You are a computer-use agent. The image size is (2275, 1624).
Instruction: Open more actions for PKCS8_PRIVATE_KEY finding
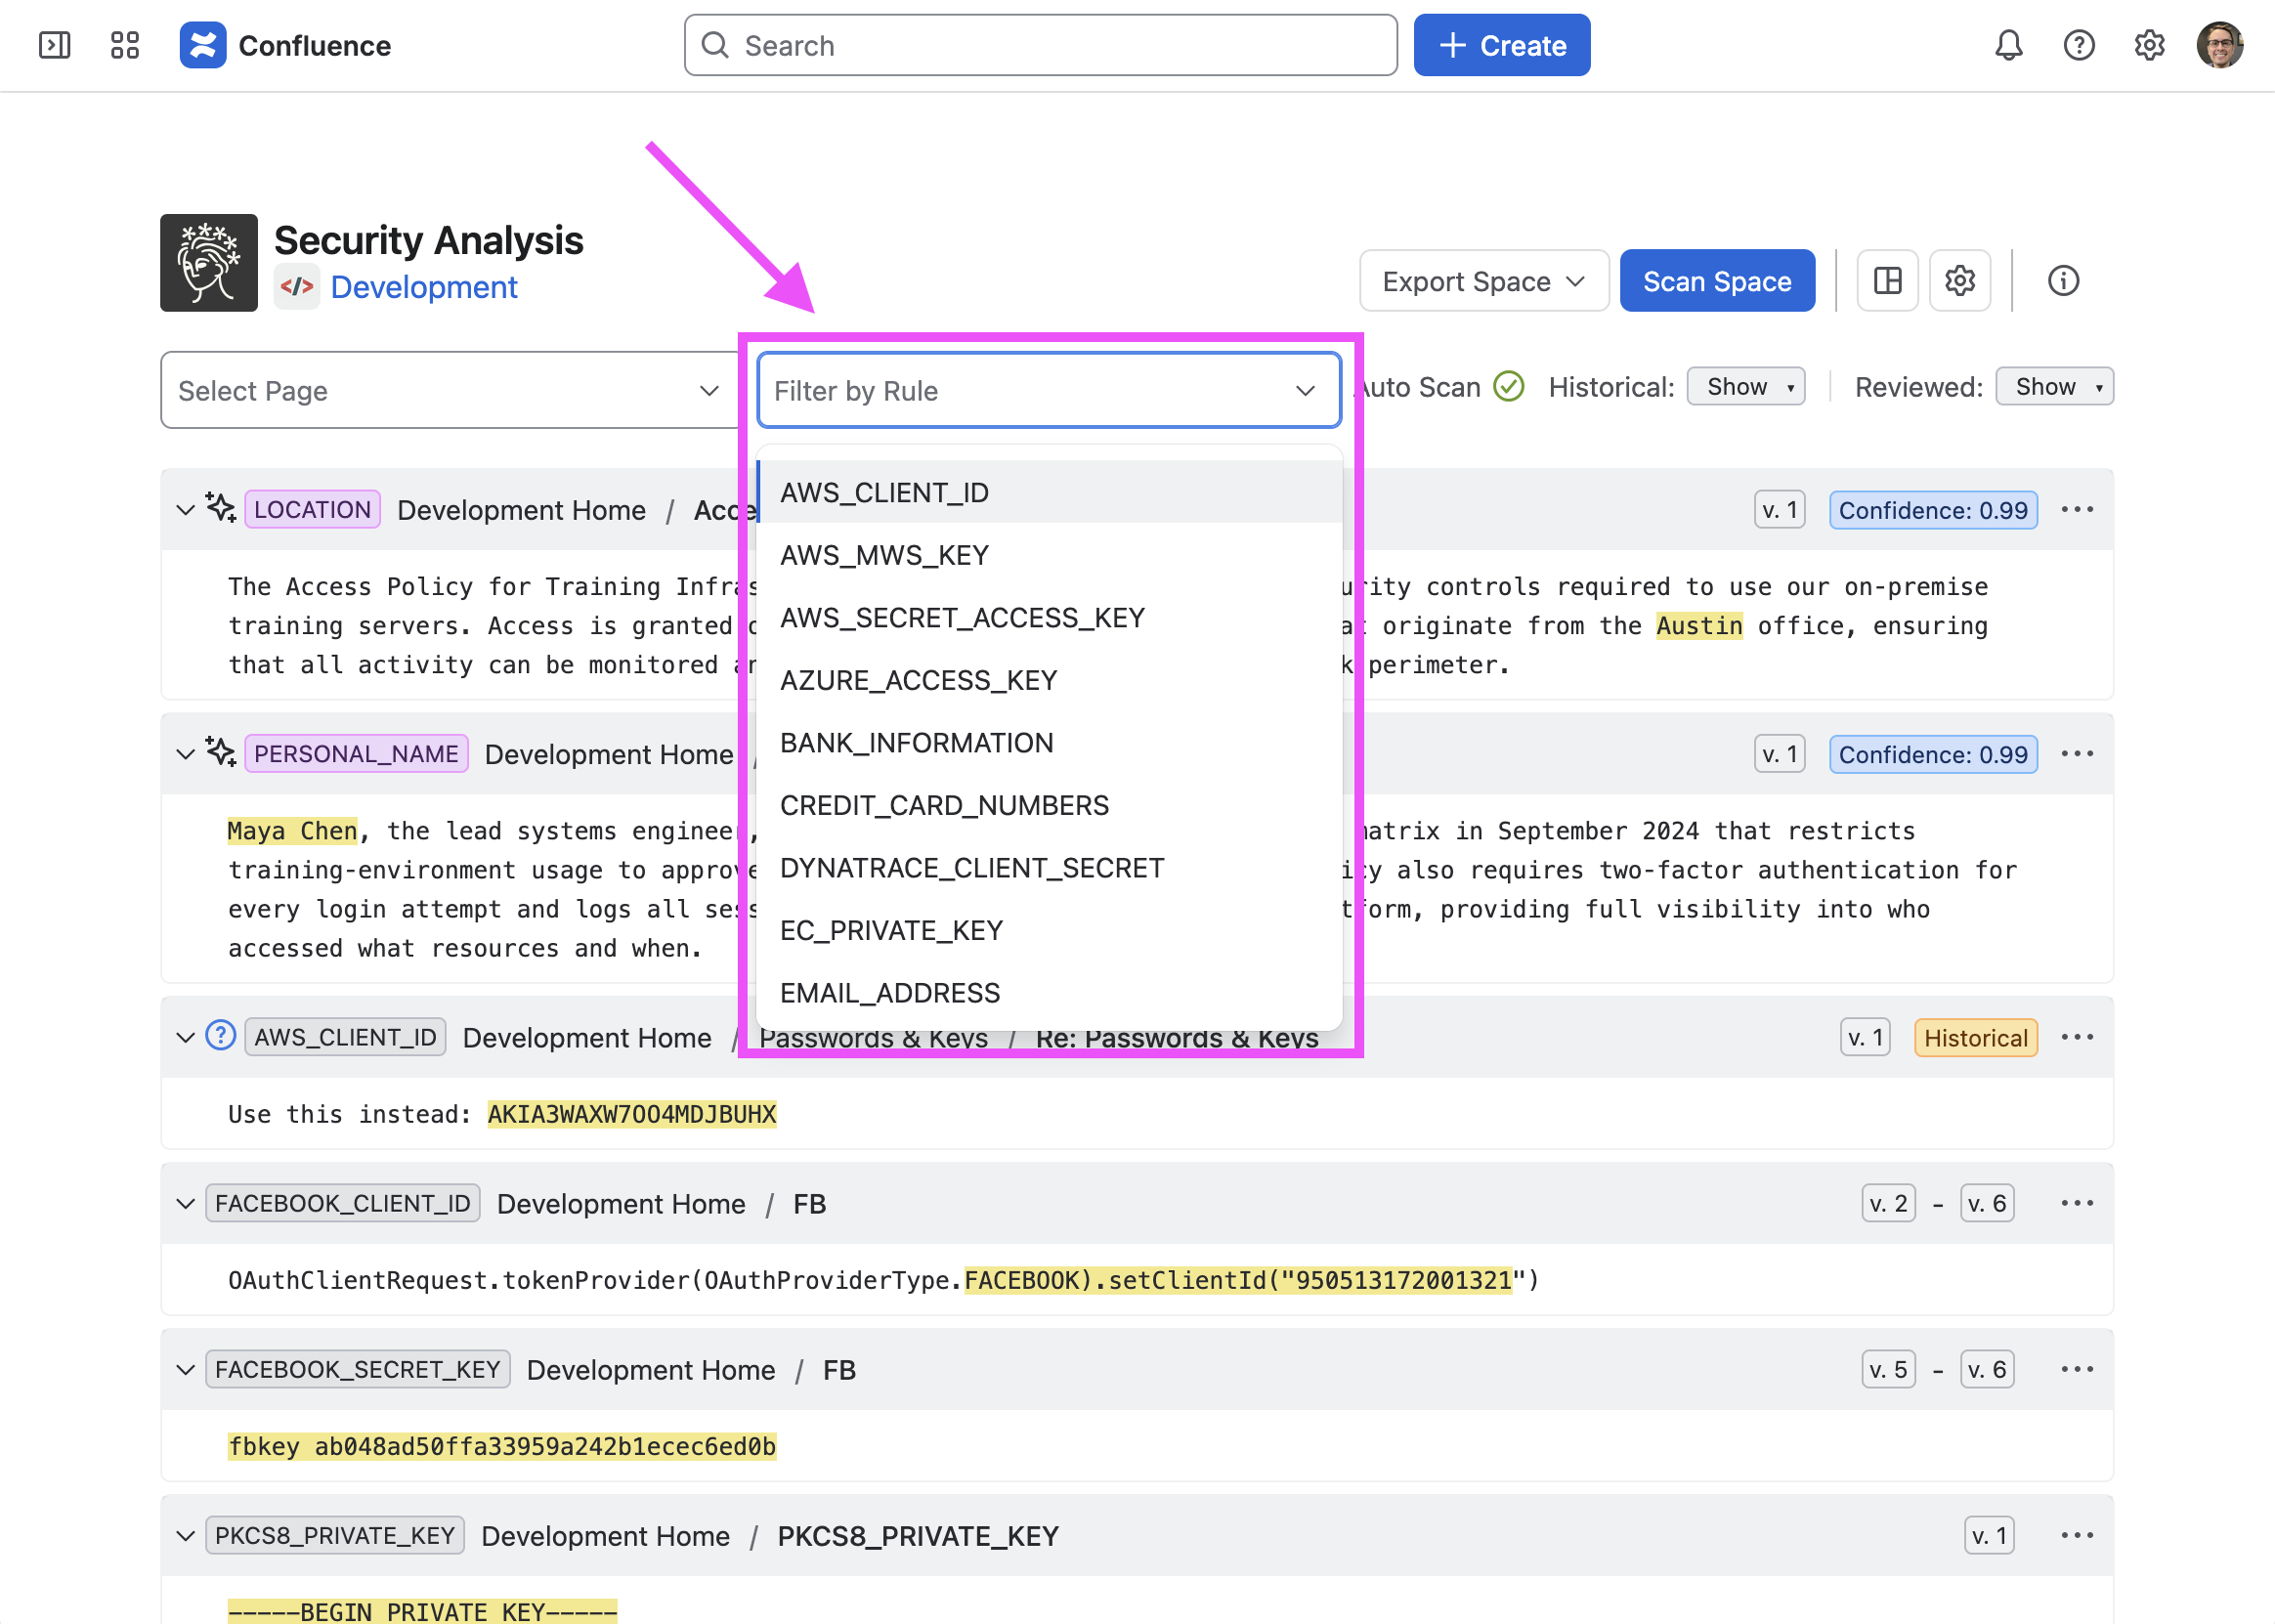[2077, 1535]
